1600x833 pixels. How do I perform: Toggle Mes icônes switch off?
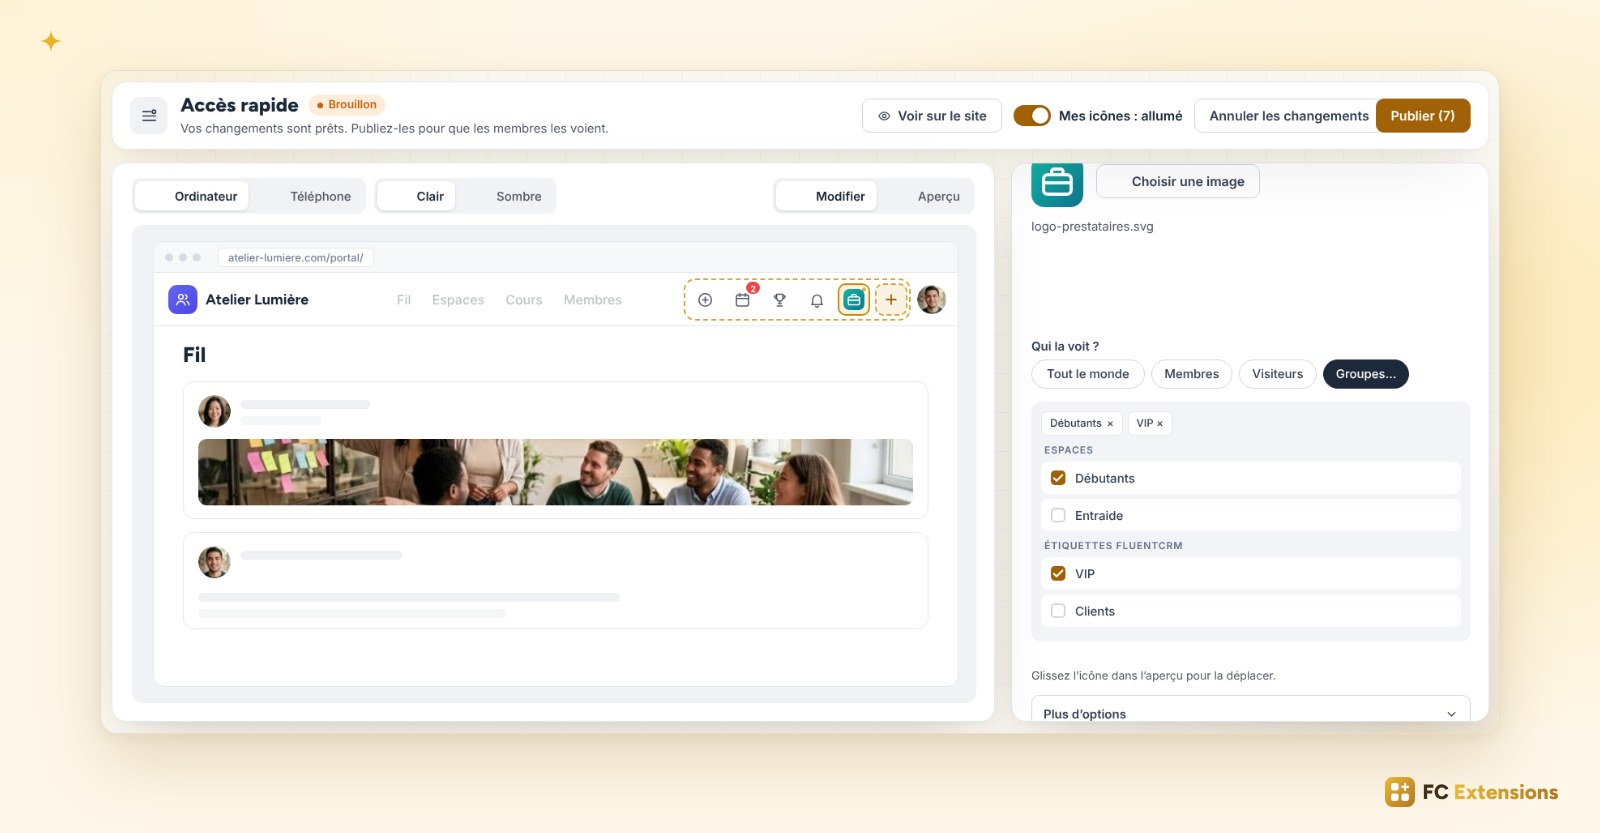coord(1032,116)
